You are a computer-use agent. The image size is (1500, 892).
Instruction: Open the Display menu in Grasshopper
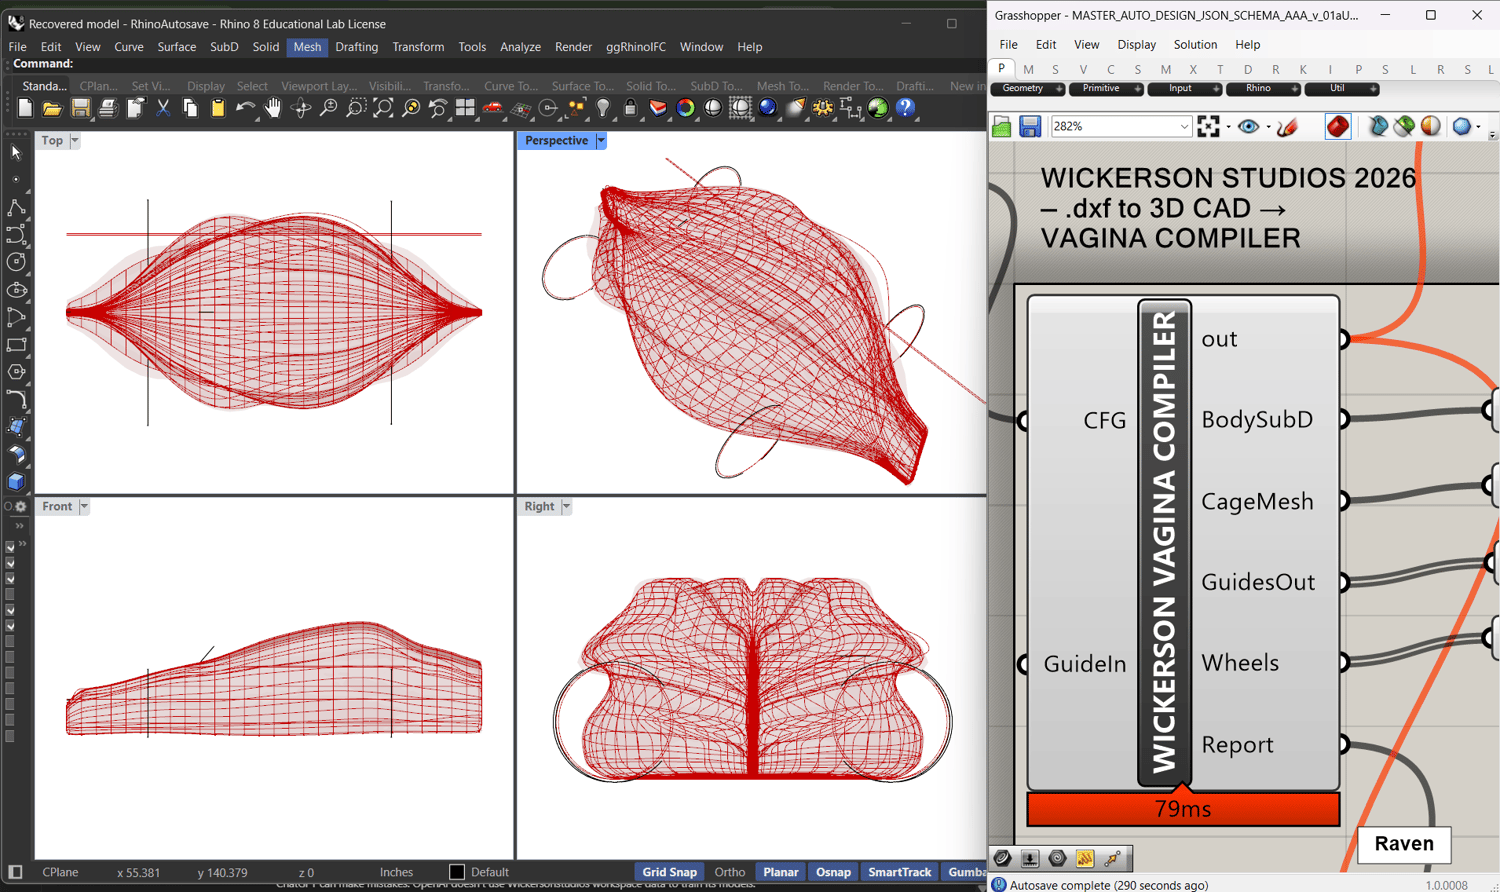click(1136, 45)
